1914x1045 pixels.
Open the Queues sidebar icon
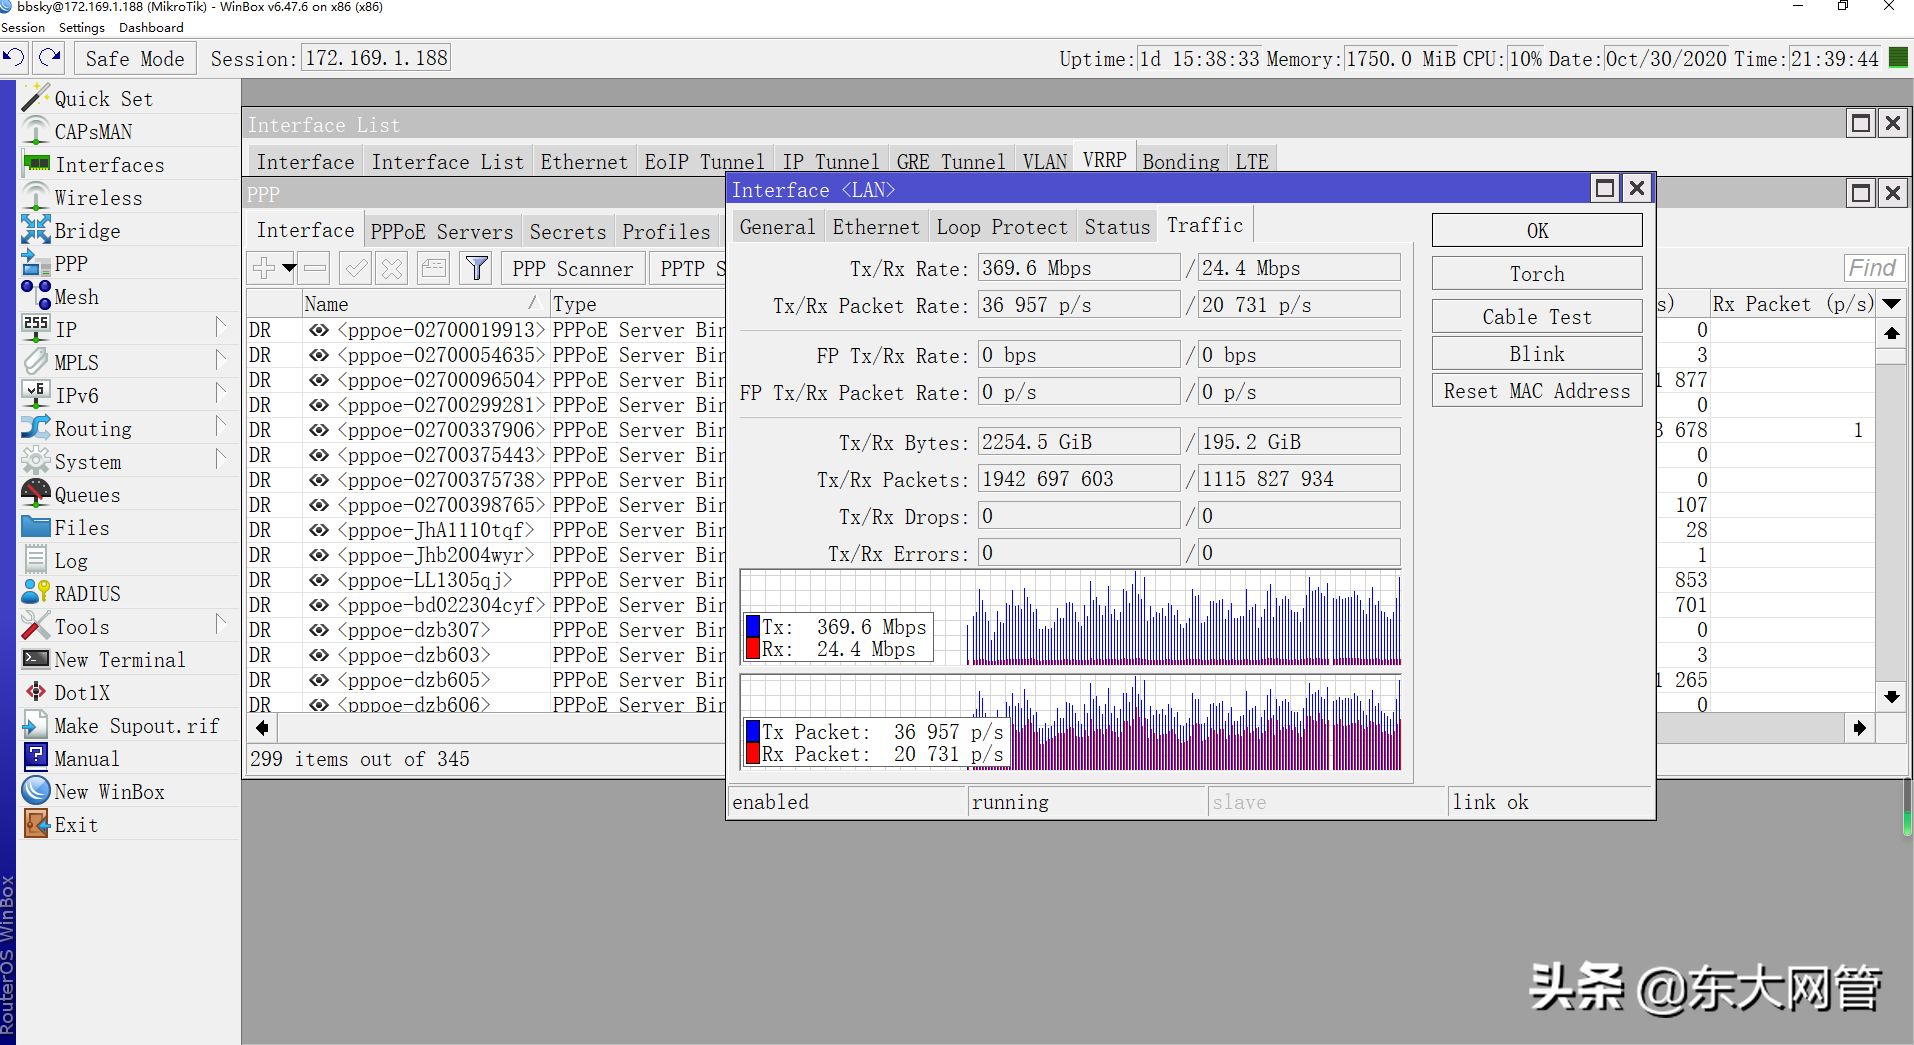click(36, 494)
